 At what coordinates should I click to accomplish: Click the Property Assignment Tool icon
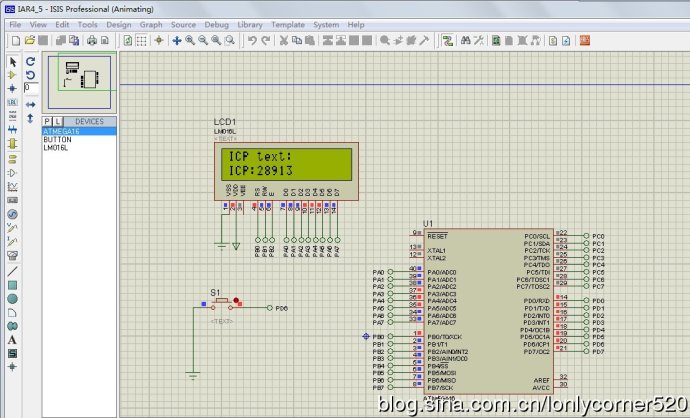479,41
